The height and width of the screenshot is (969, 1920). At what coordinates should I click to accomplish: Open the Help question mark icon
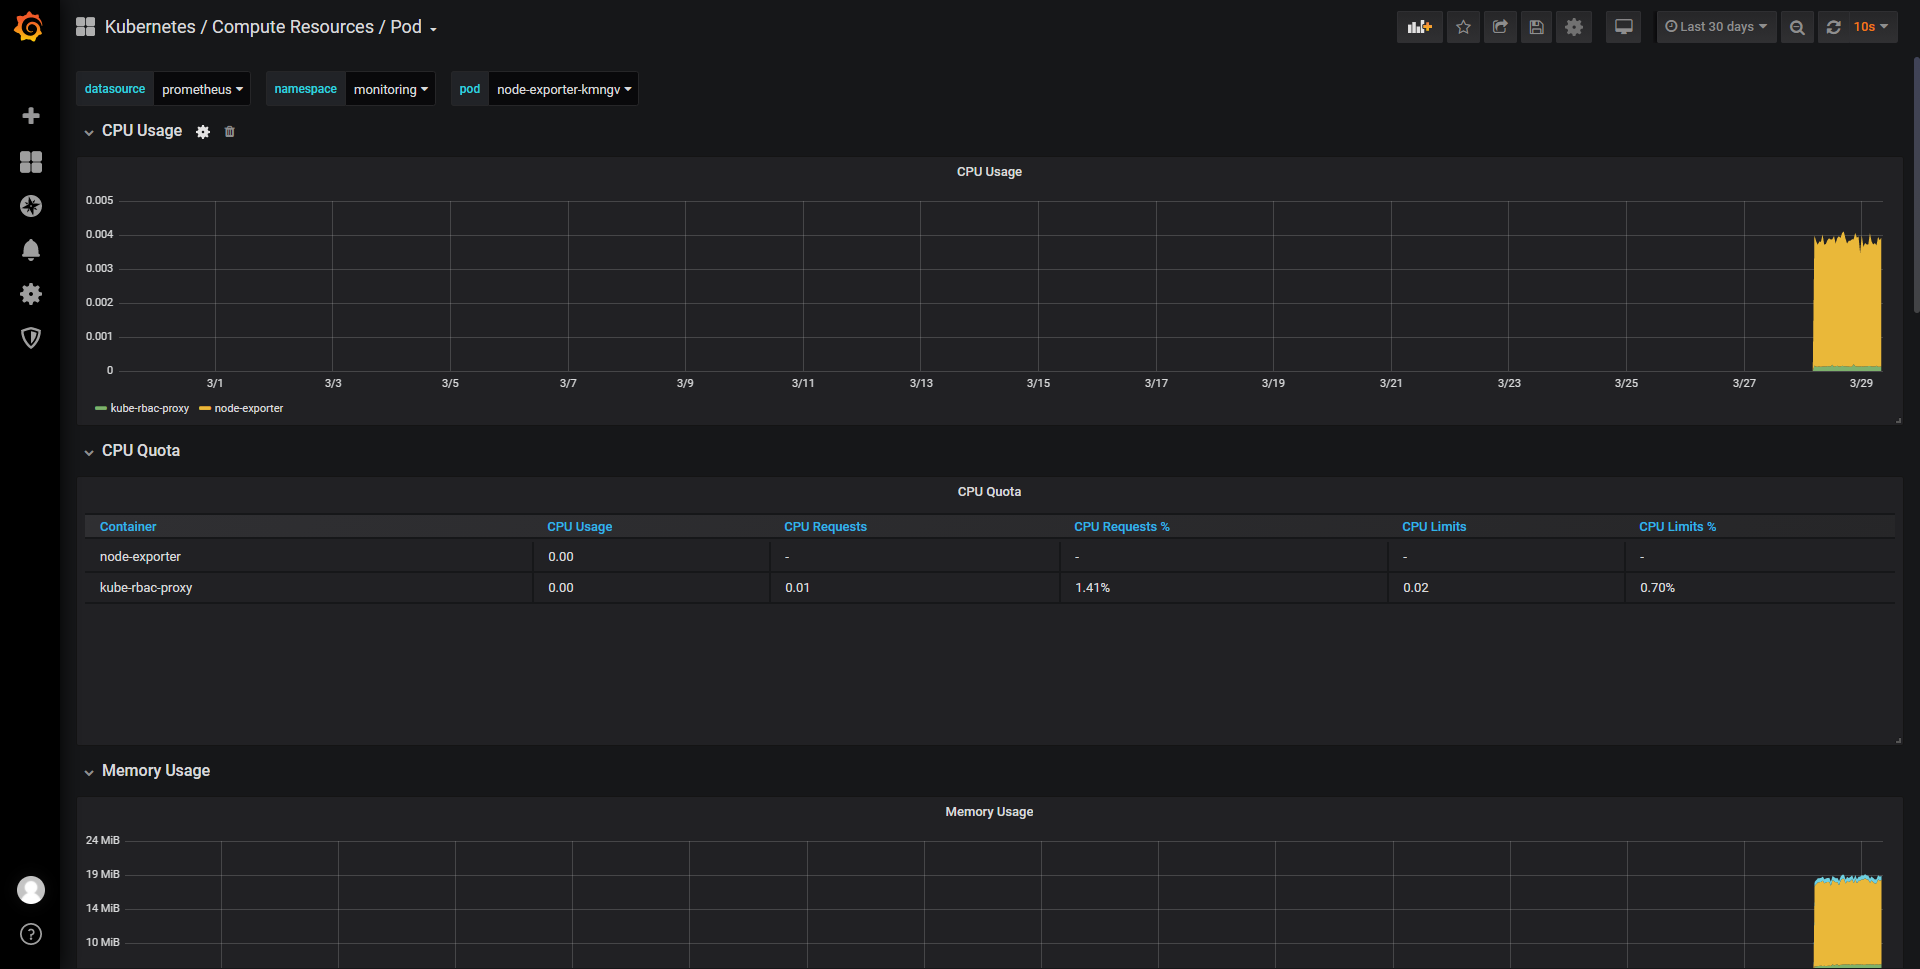pyautogui.click(x=31, y=934)
